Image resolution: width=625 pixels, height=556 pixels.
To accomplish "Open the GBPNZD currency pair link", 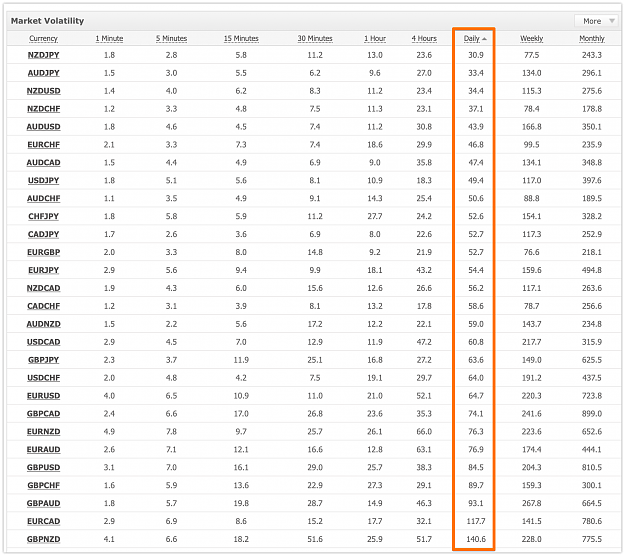I will tap(43, 539).
